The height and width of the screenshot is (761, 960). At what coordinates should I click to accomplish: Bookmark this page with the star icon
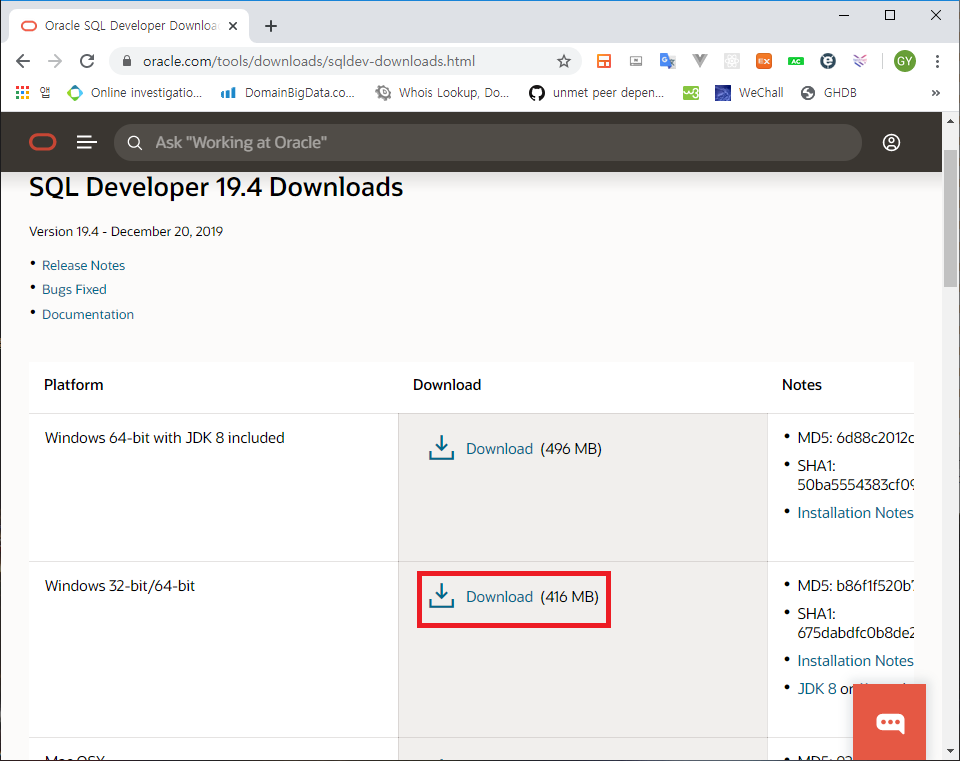[x=564, y=61]
